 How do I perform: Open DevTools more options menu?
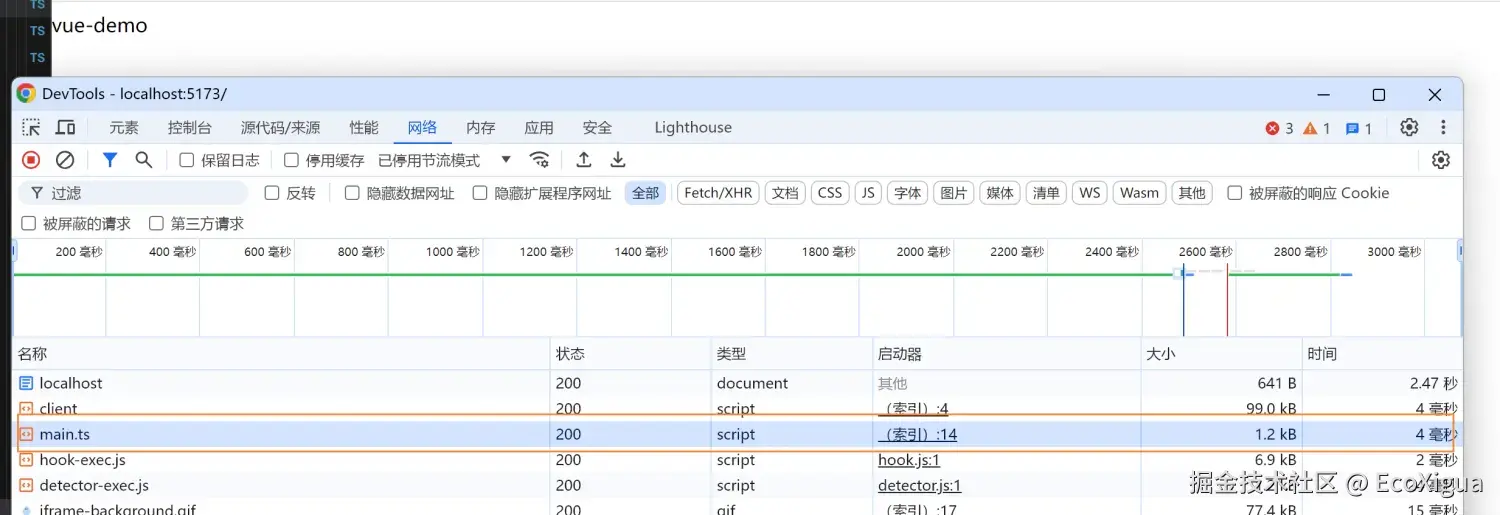tap(1443, 127)
